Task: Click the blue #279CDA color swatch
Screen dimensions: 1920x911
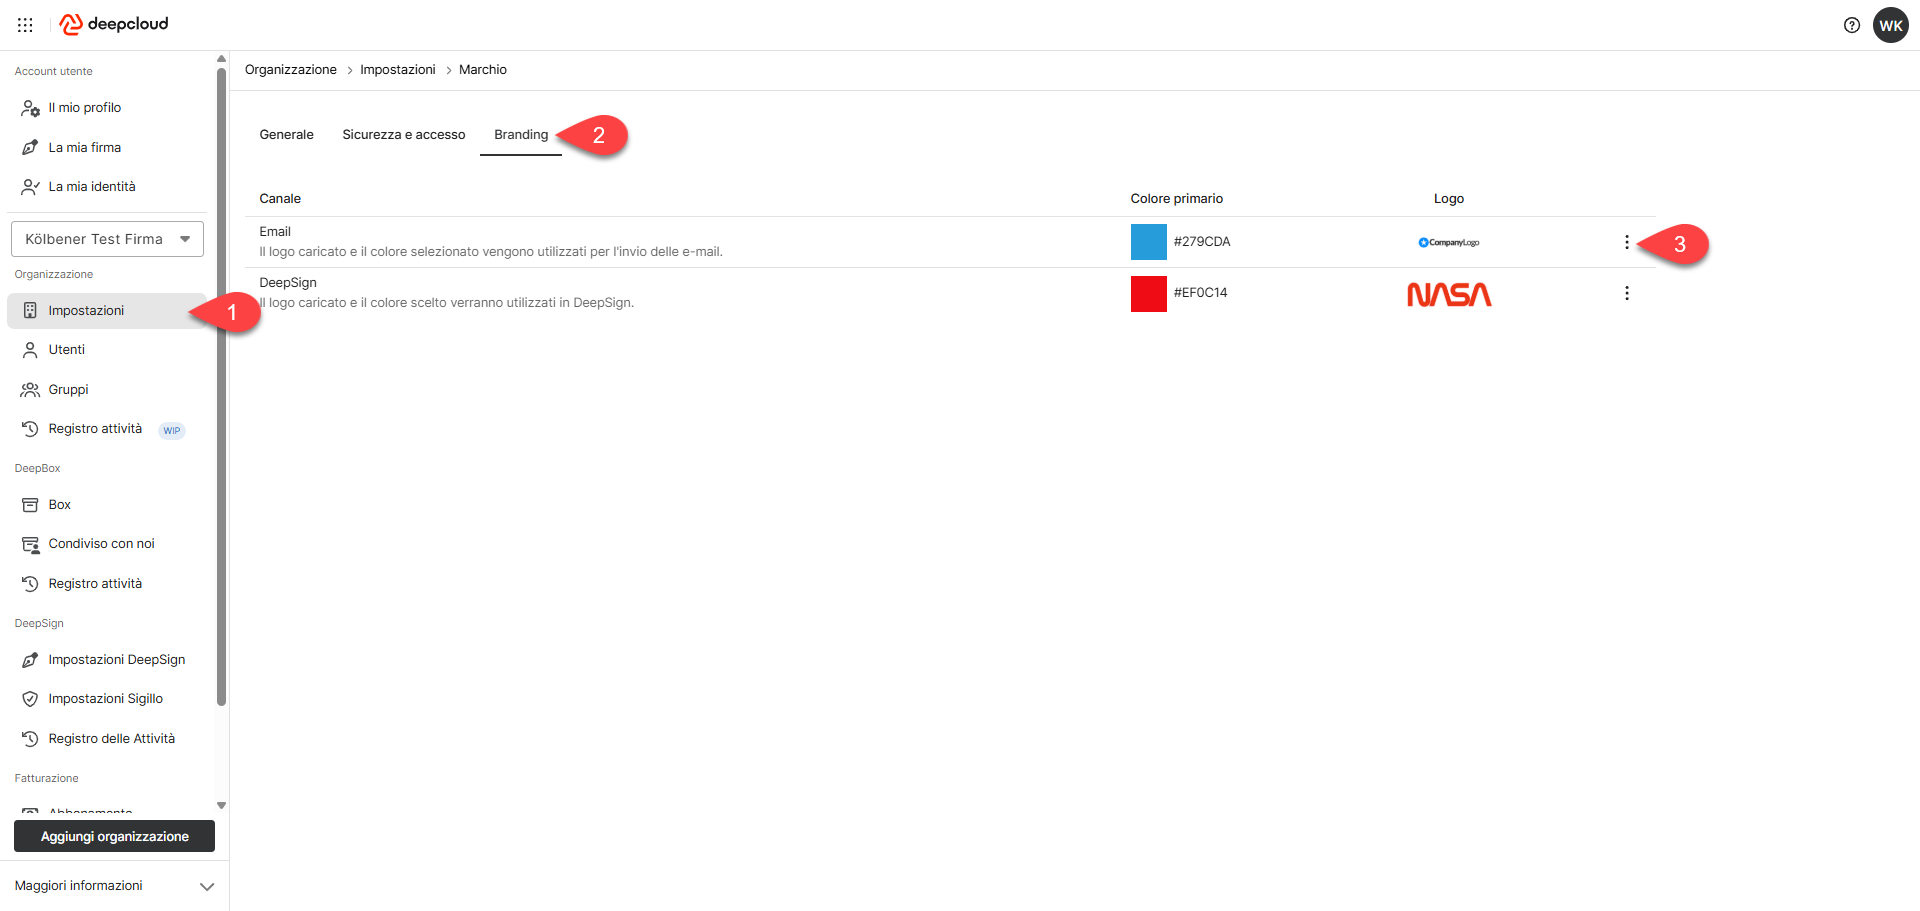Action: pyautogui.click(x=1148, y=242)
